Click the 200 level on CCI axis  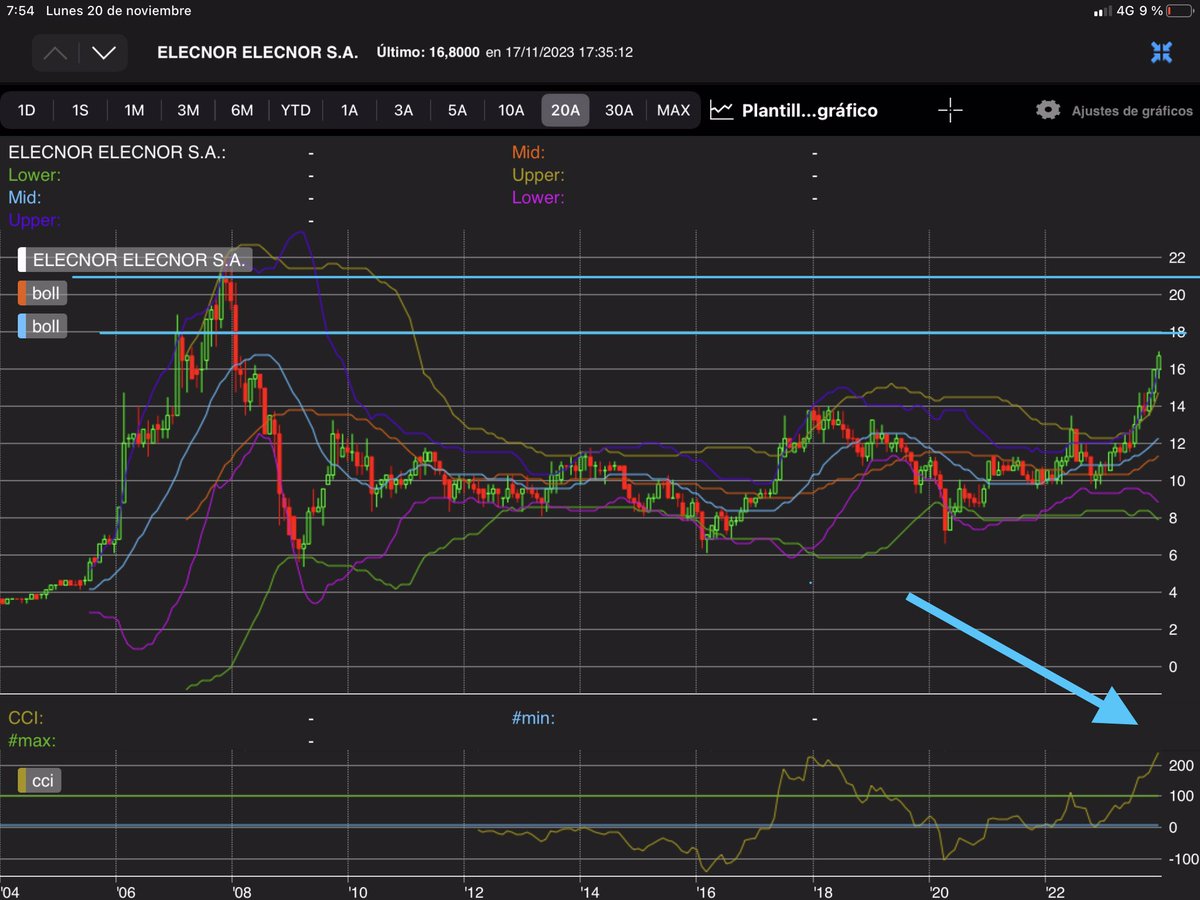click(1180, 765)
